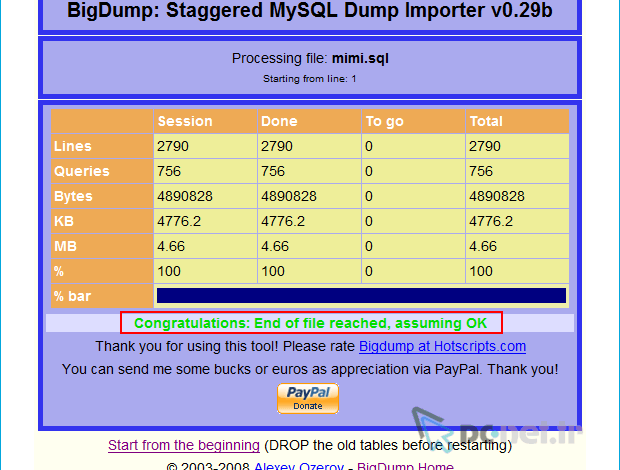Click the Congratulations End of file reached message

point(310,323)
